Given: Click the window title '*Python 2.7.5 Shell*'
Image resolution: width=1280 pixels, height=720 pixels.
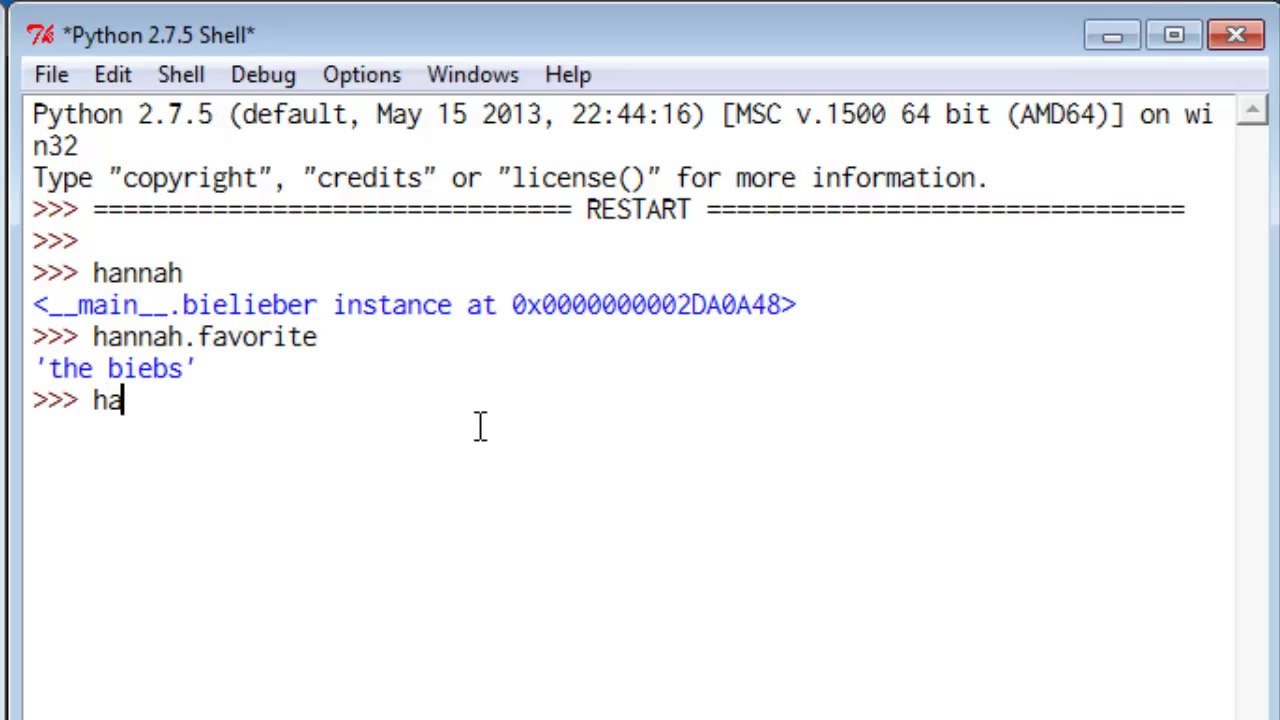Looking at the screenshot, I should [159, 36].
